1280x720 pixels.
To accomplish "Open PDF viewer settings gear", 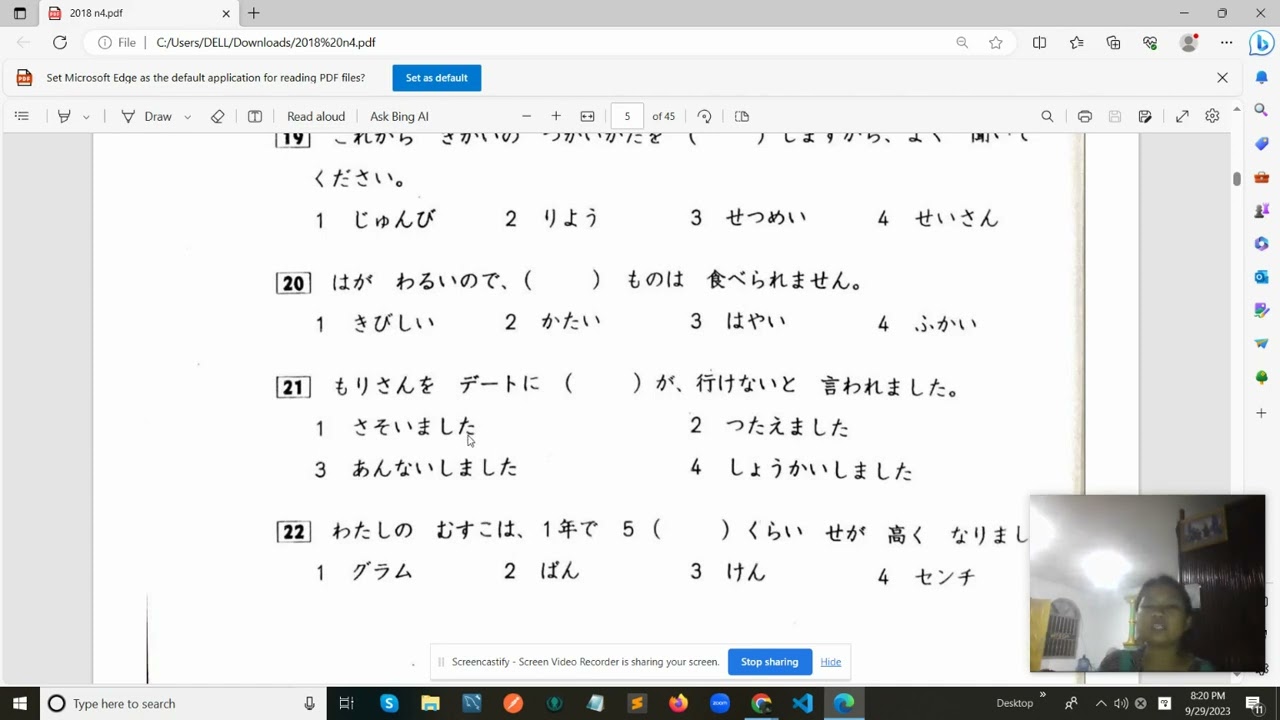I will [1212, 116].
